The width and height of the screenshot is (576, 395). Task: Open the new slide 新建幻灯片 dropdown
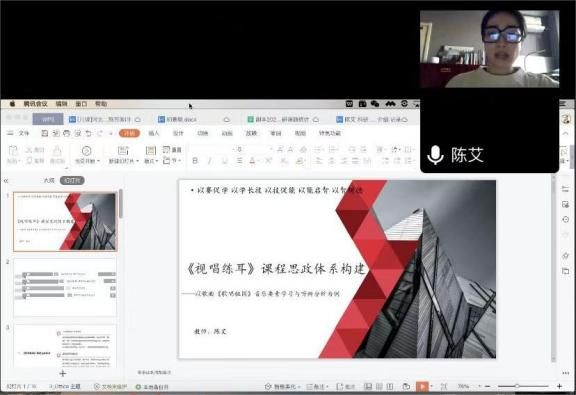click(123, 161)
